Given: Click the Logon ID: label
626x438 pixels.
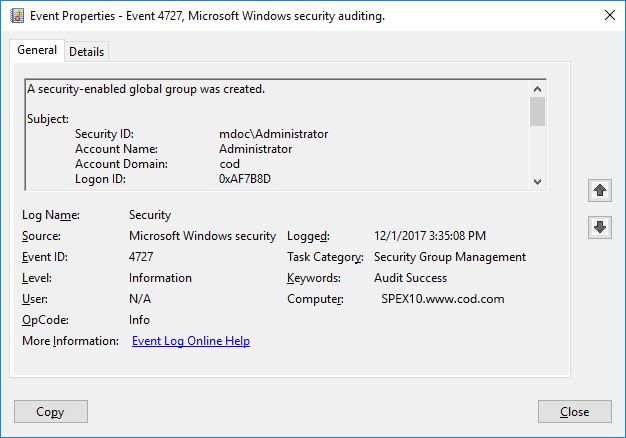Looking at the screenshot, I should (x=100, y=179).
